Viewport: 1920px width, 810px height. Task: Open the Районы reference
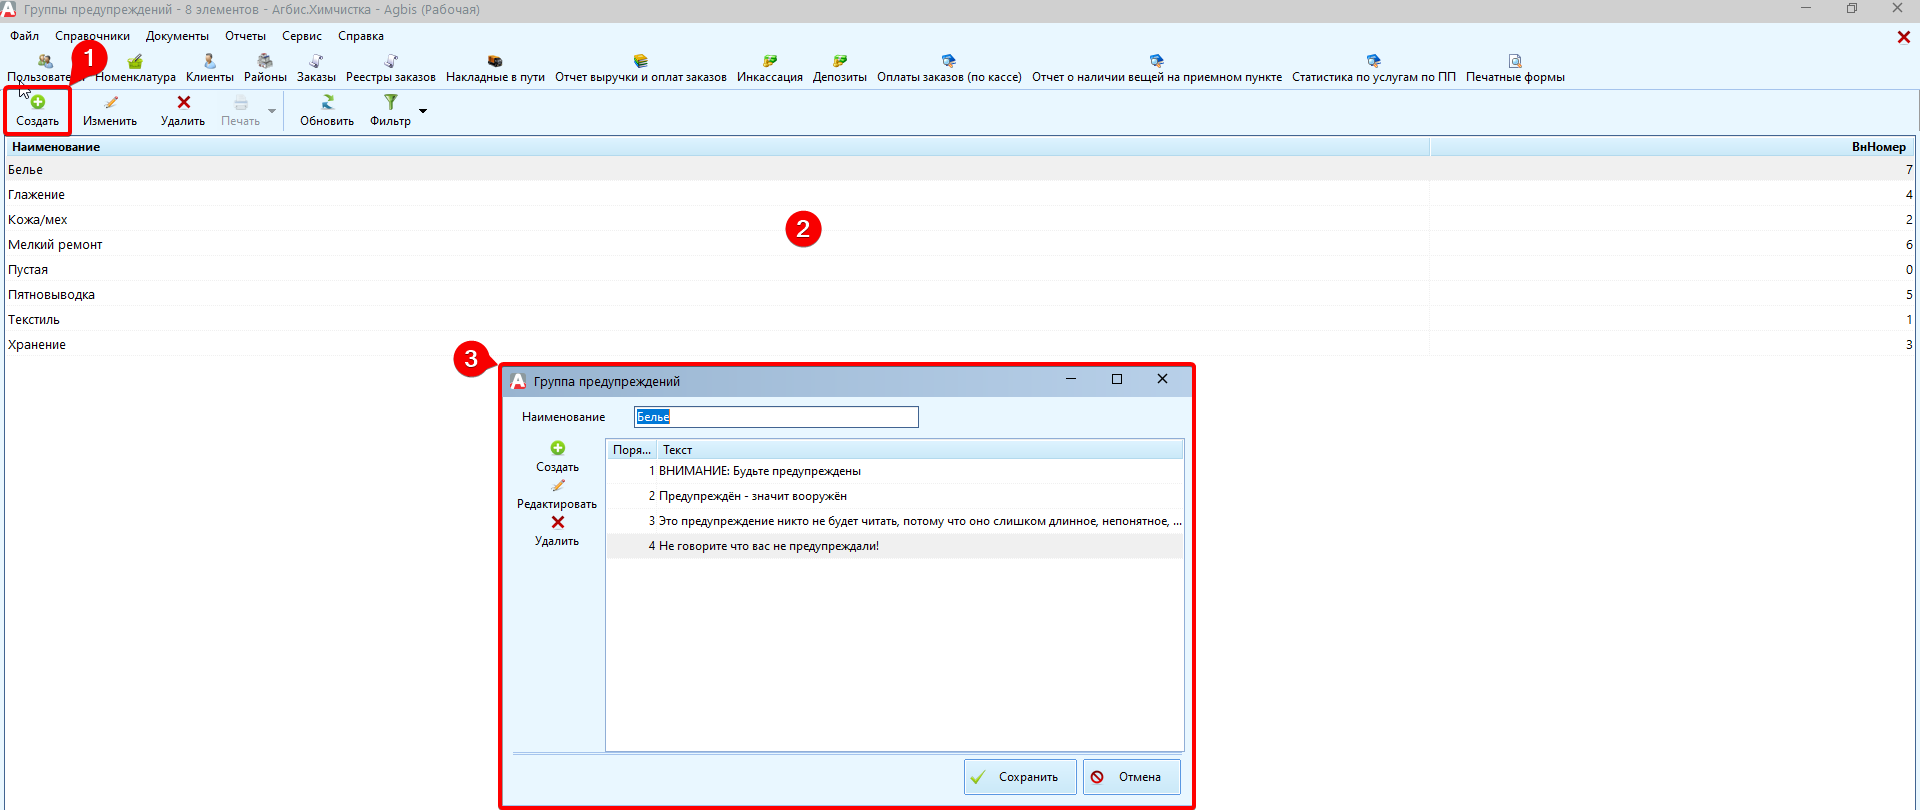pos(265,68)
